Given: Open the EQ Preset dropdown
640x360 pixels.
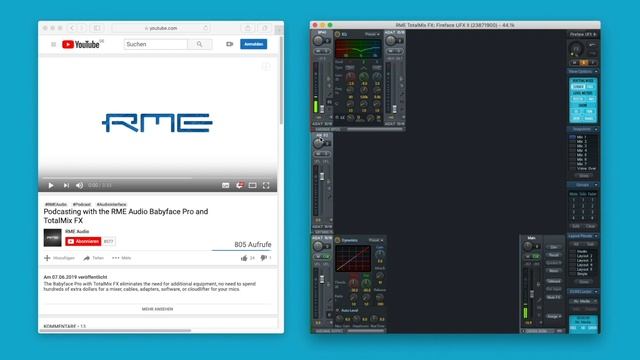Looking at the screenshot, I should tap(372, 34).
